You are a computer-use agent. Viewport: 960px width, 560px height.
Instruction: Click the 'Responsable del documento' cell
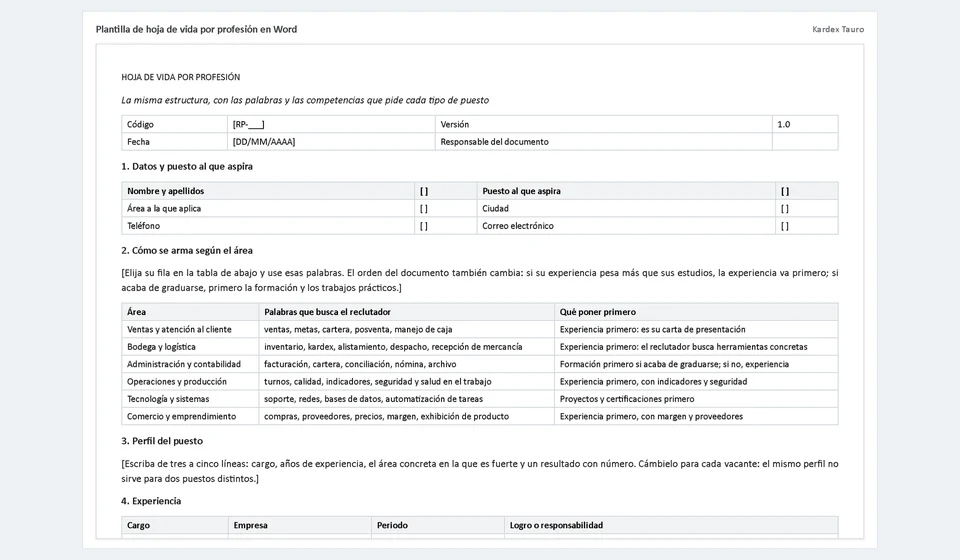click(x=604, y=141)
